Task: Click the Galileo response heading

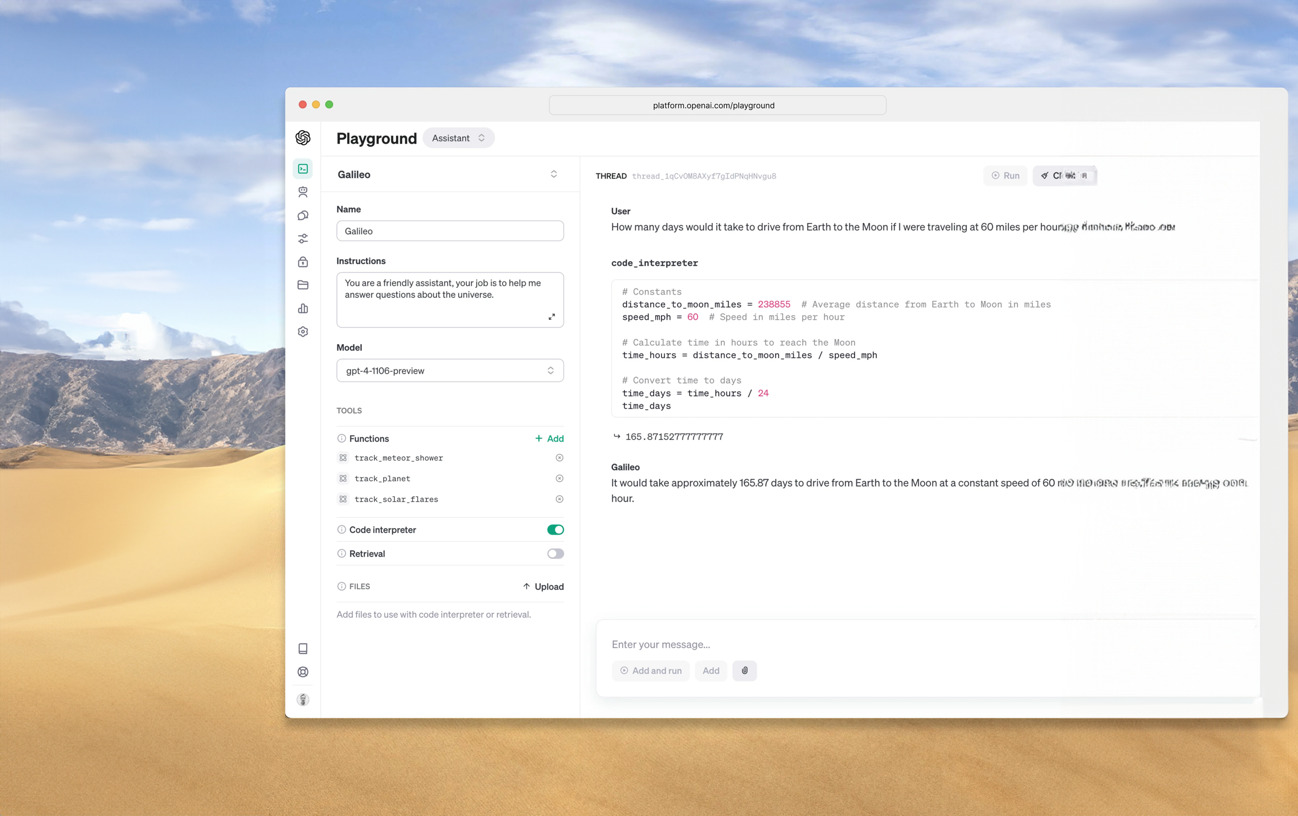Action: coord(625,467)
